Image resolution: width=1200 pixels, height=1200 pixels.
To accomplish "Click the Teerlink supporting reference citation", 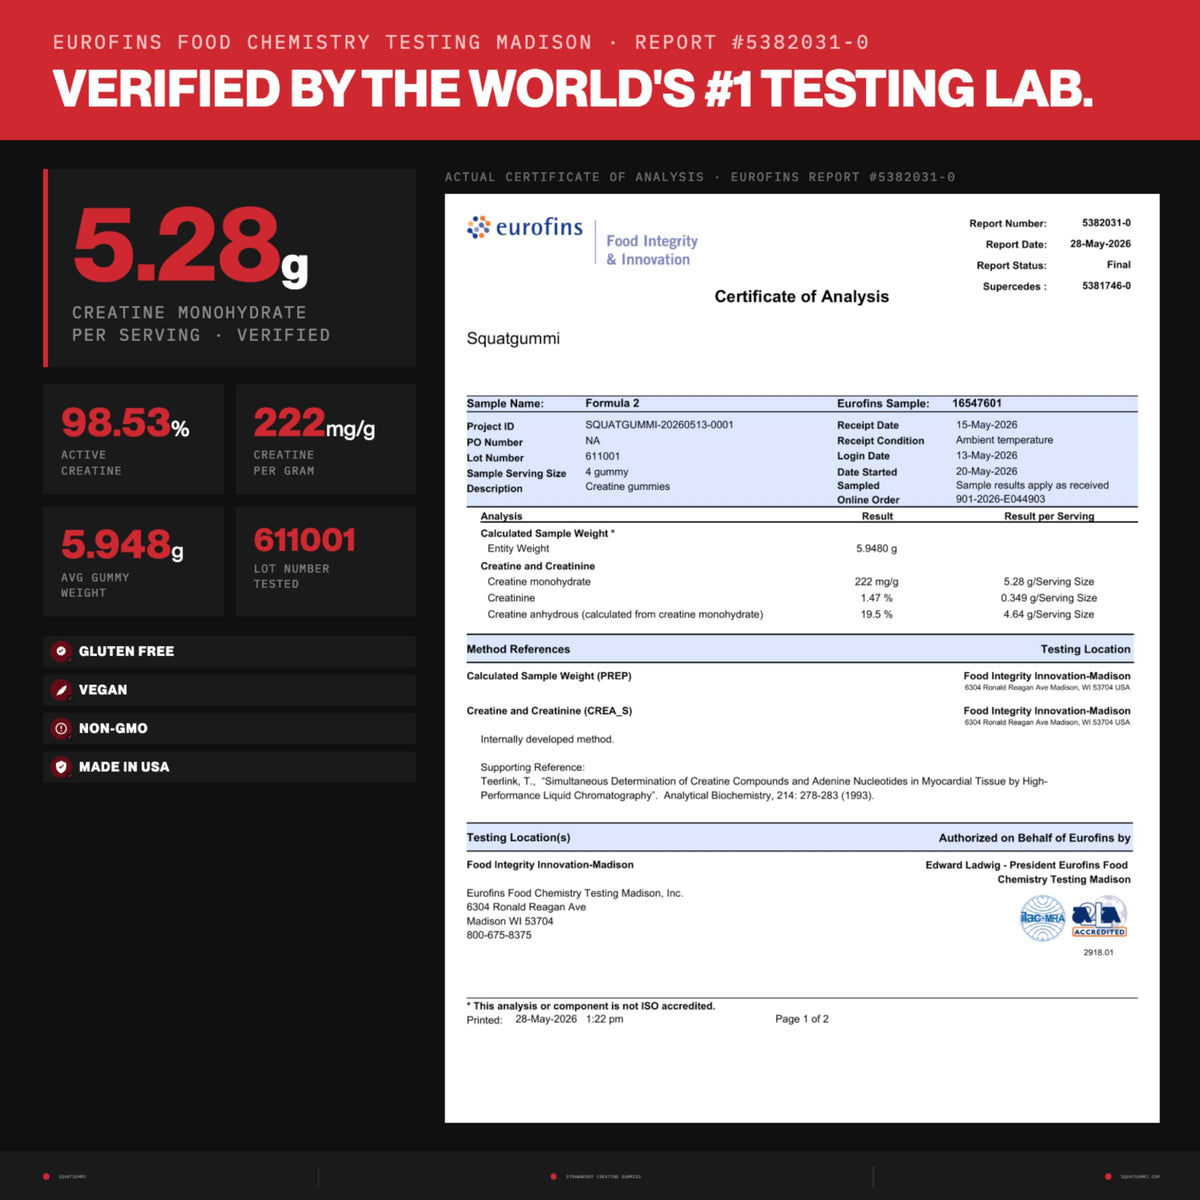I will coord(764,789).
